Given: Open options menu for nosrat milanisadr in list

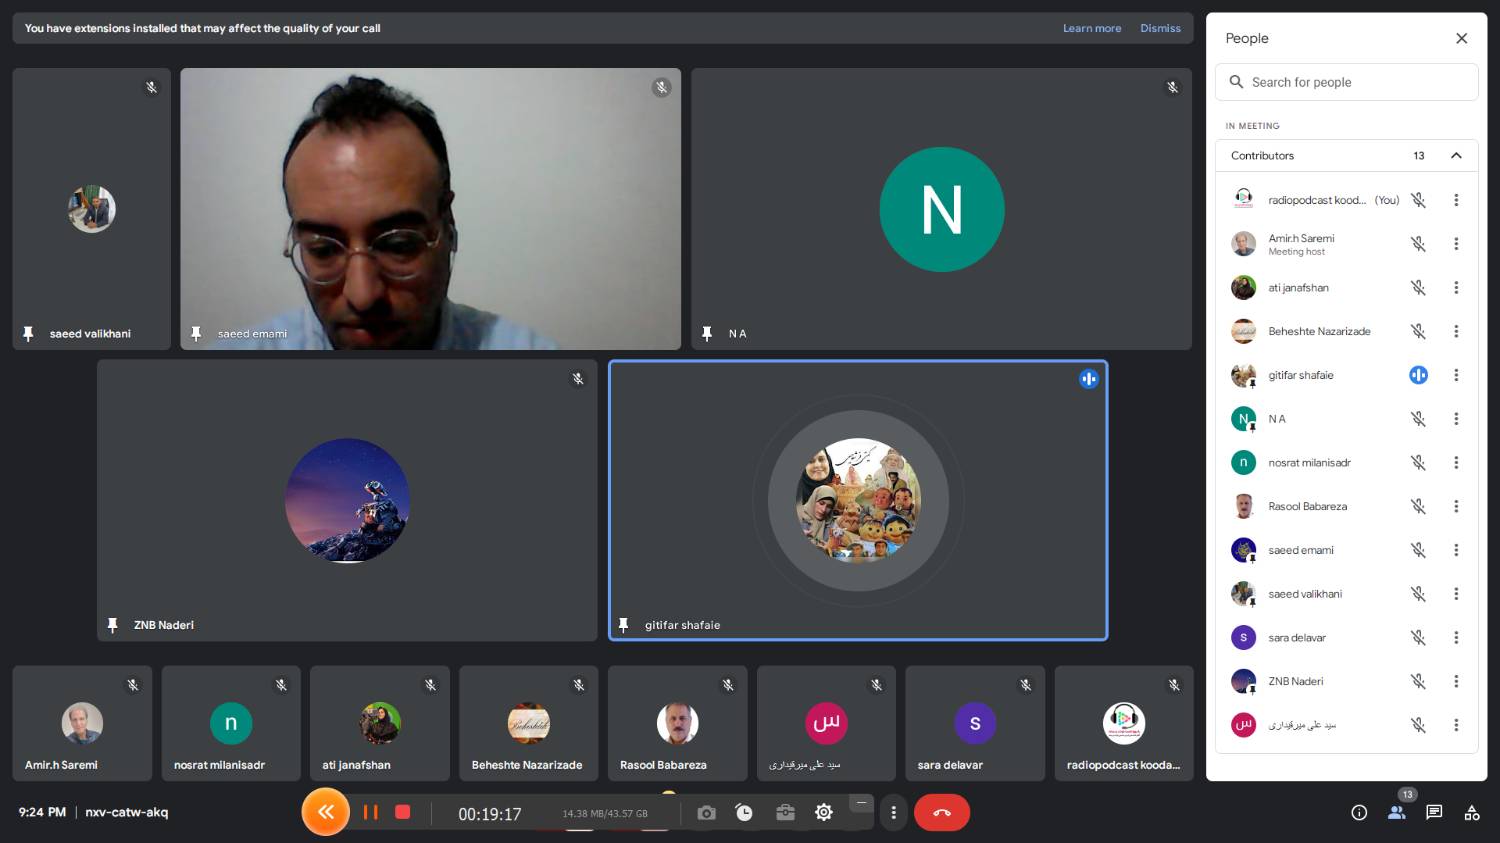Looking at the screenshot, I should pyautogui.click(x=1456, y=463).
